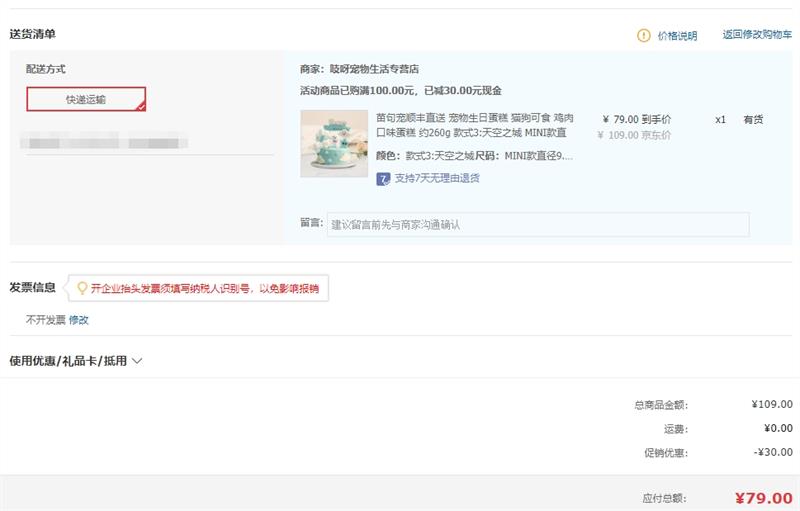Open the pet birthday cake product title
The width and height of the screenshot is (800, 511).
(x=471, y=125)
